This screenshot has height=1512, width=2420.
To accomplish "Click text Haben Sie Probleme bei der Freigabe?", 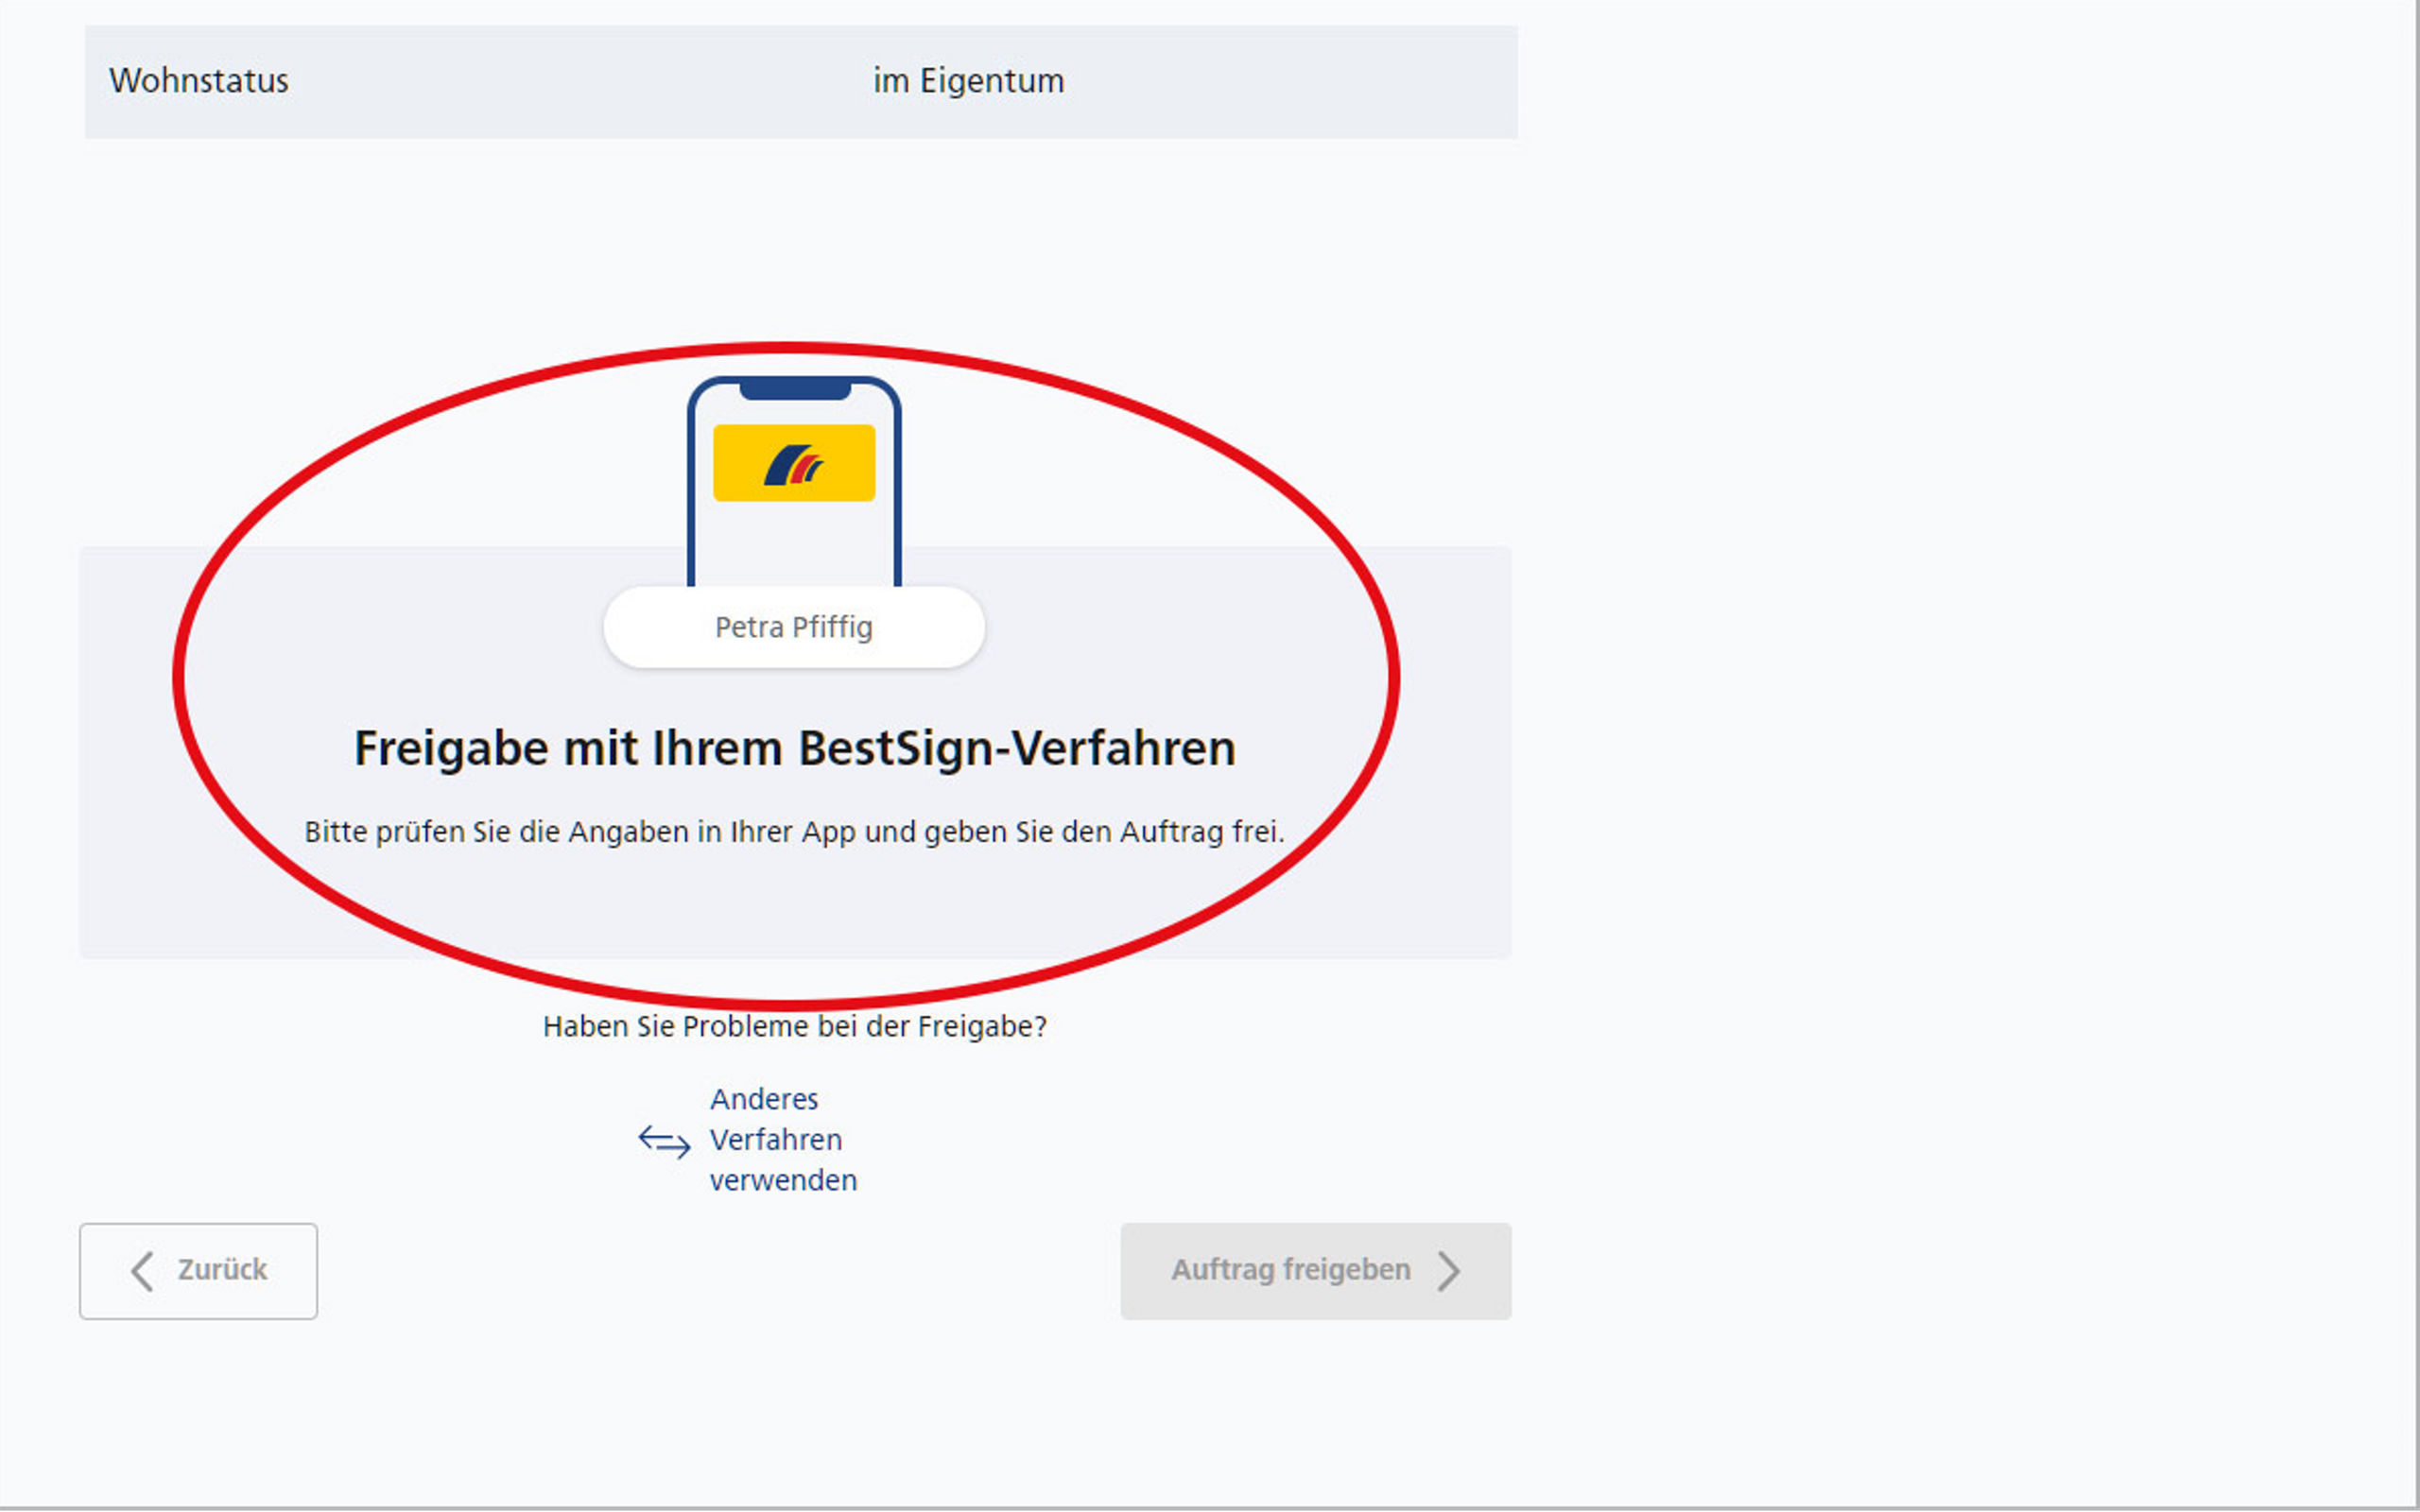I will [795, 1026].
